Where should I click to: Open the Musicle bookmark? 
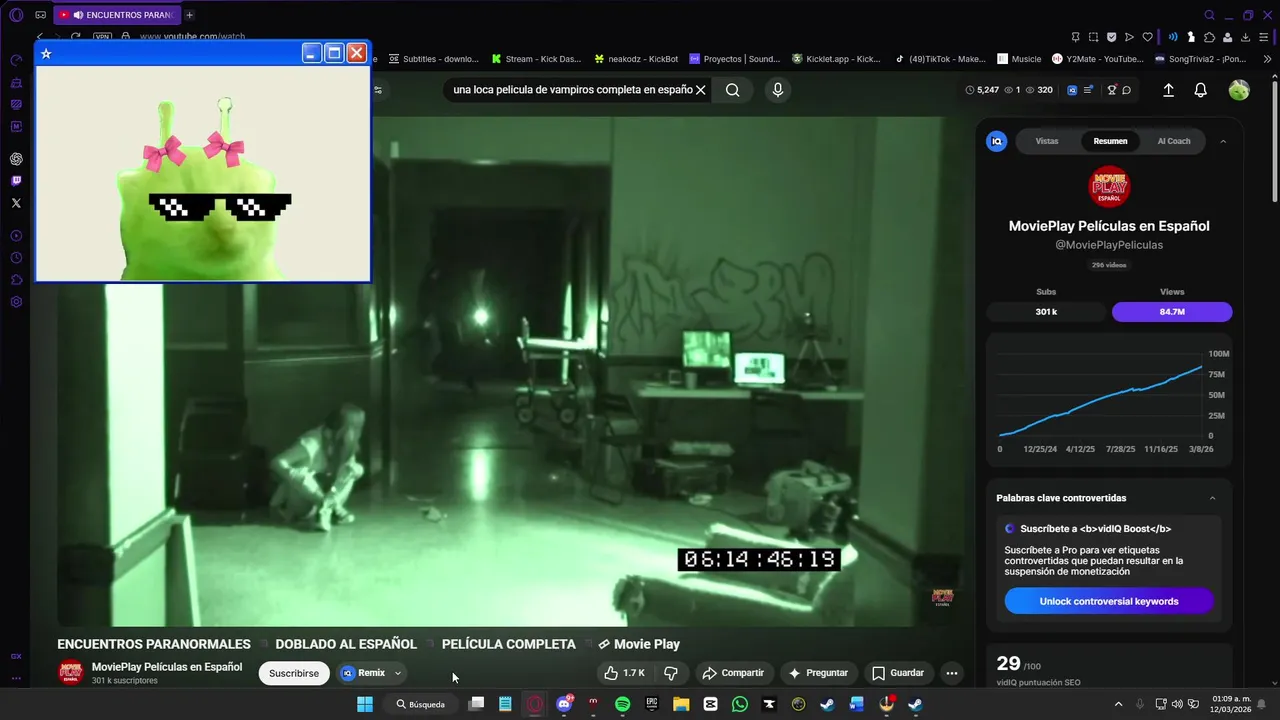(x=1019, y=59)
